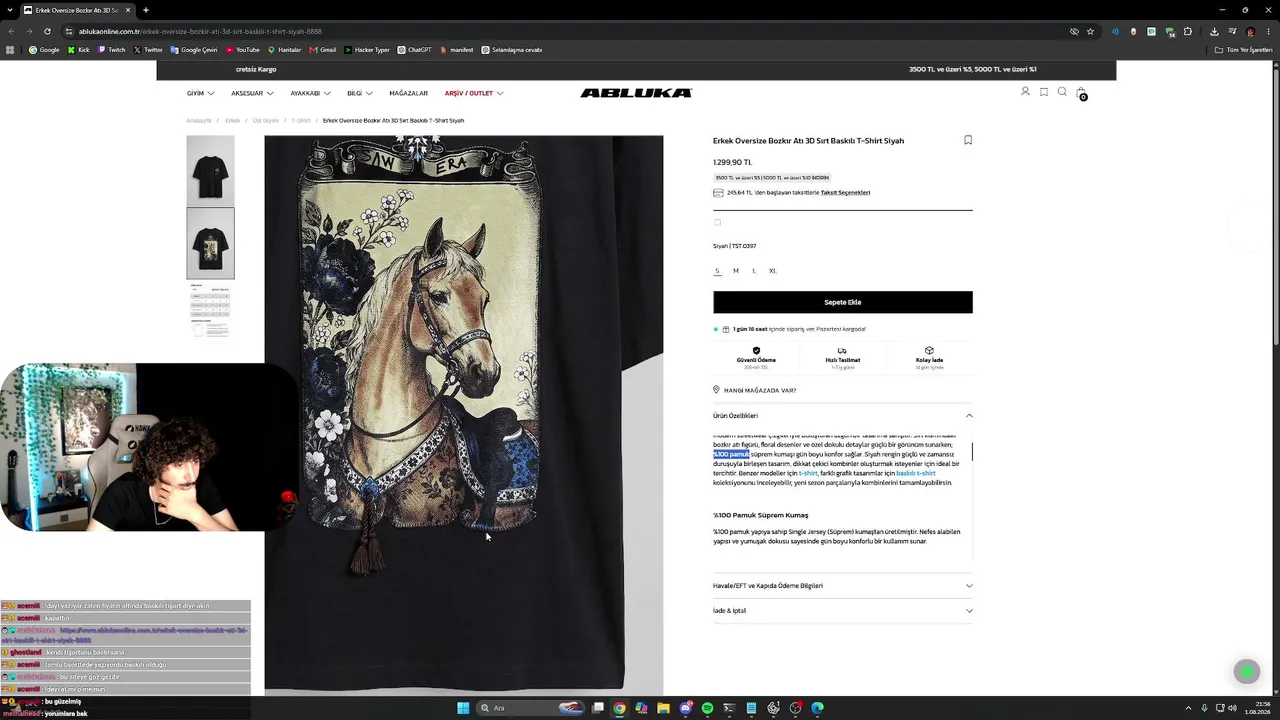The height and width of the screenshot is (720, 1280).
Task: Open File Explorer from the taskbar
Action: 663,708
